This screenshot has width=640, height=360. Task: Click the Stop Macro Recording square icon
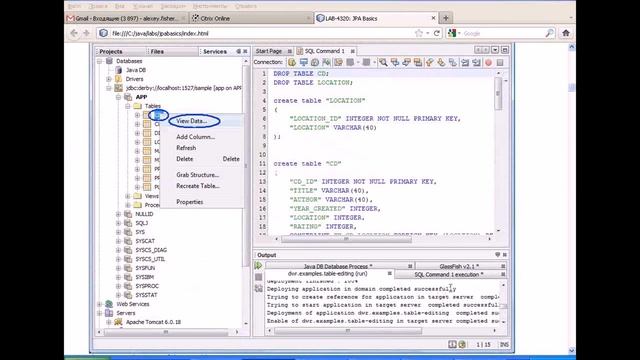pos(500,62)
